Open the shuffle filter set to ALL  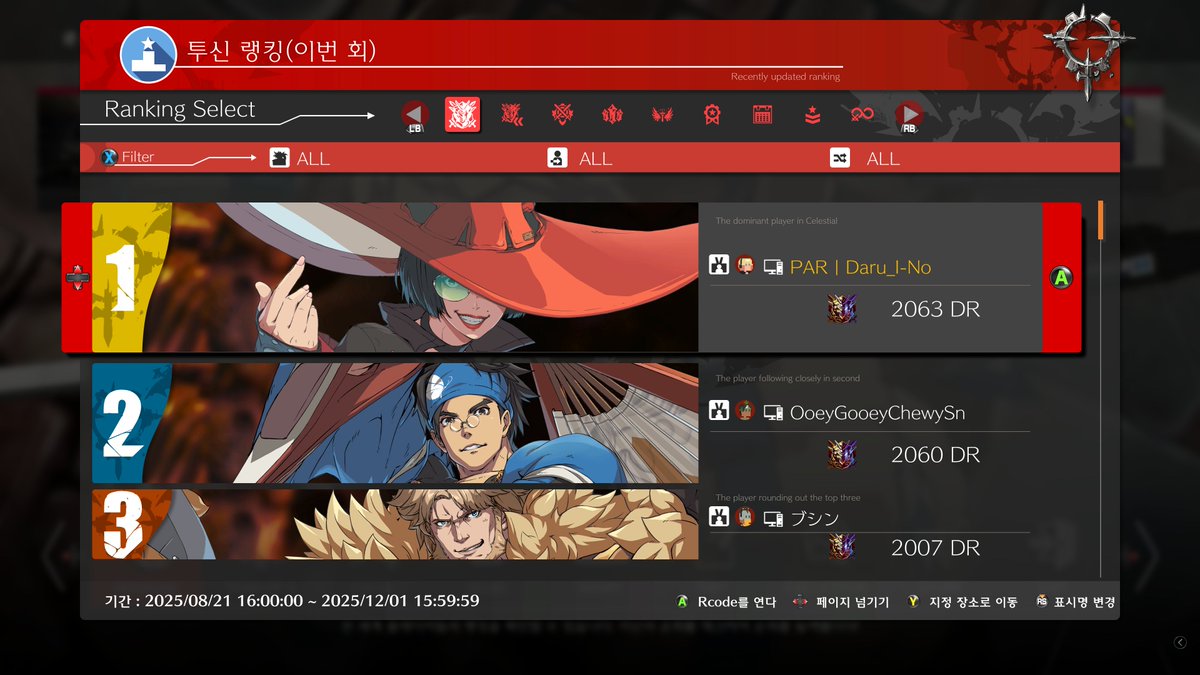click(865, 158)
